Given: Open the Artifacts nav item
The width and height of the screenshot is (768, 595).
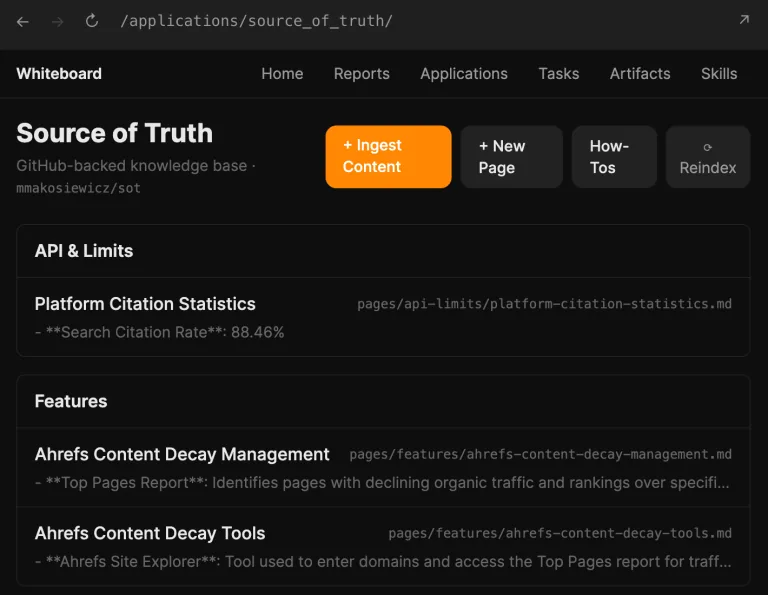Looking at the screenshot, I should pos(640,73).
